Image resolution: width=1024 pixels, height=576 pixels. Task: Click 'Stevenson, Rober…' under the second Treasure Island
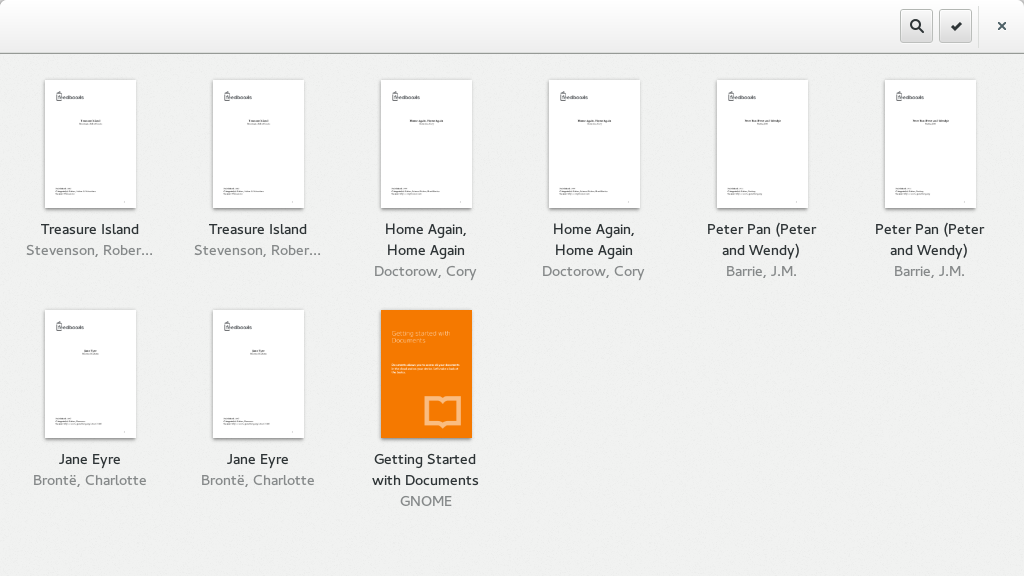(x=258, y=250)
